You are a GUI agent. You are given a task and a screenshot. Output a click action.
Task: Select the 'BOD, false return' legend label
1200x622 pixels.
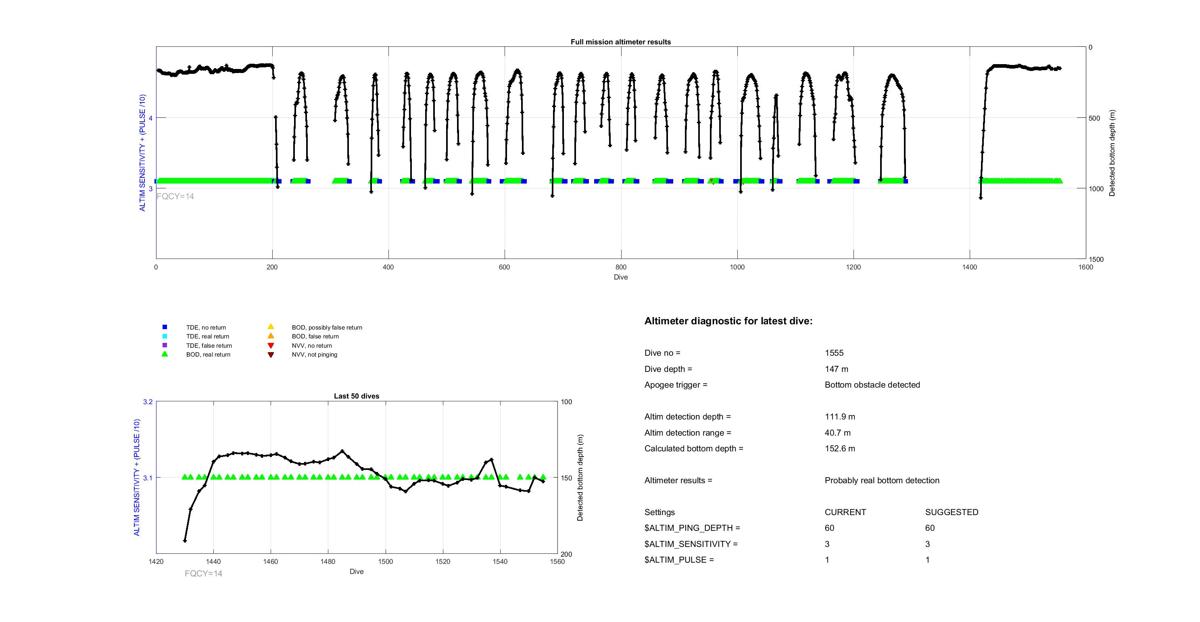[316, 336]
